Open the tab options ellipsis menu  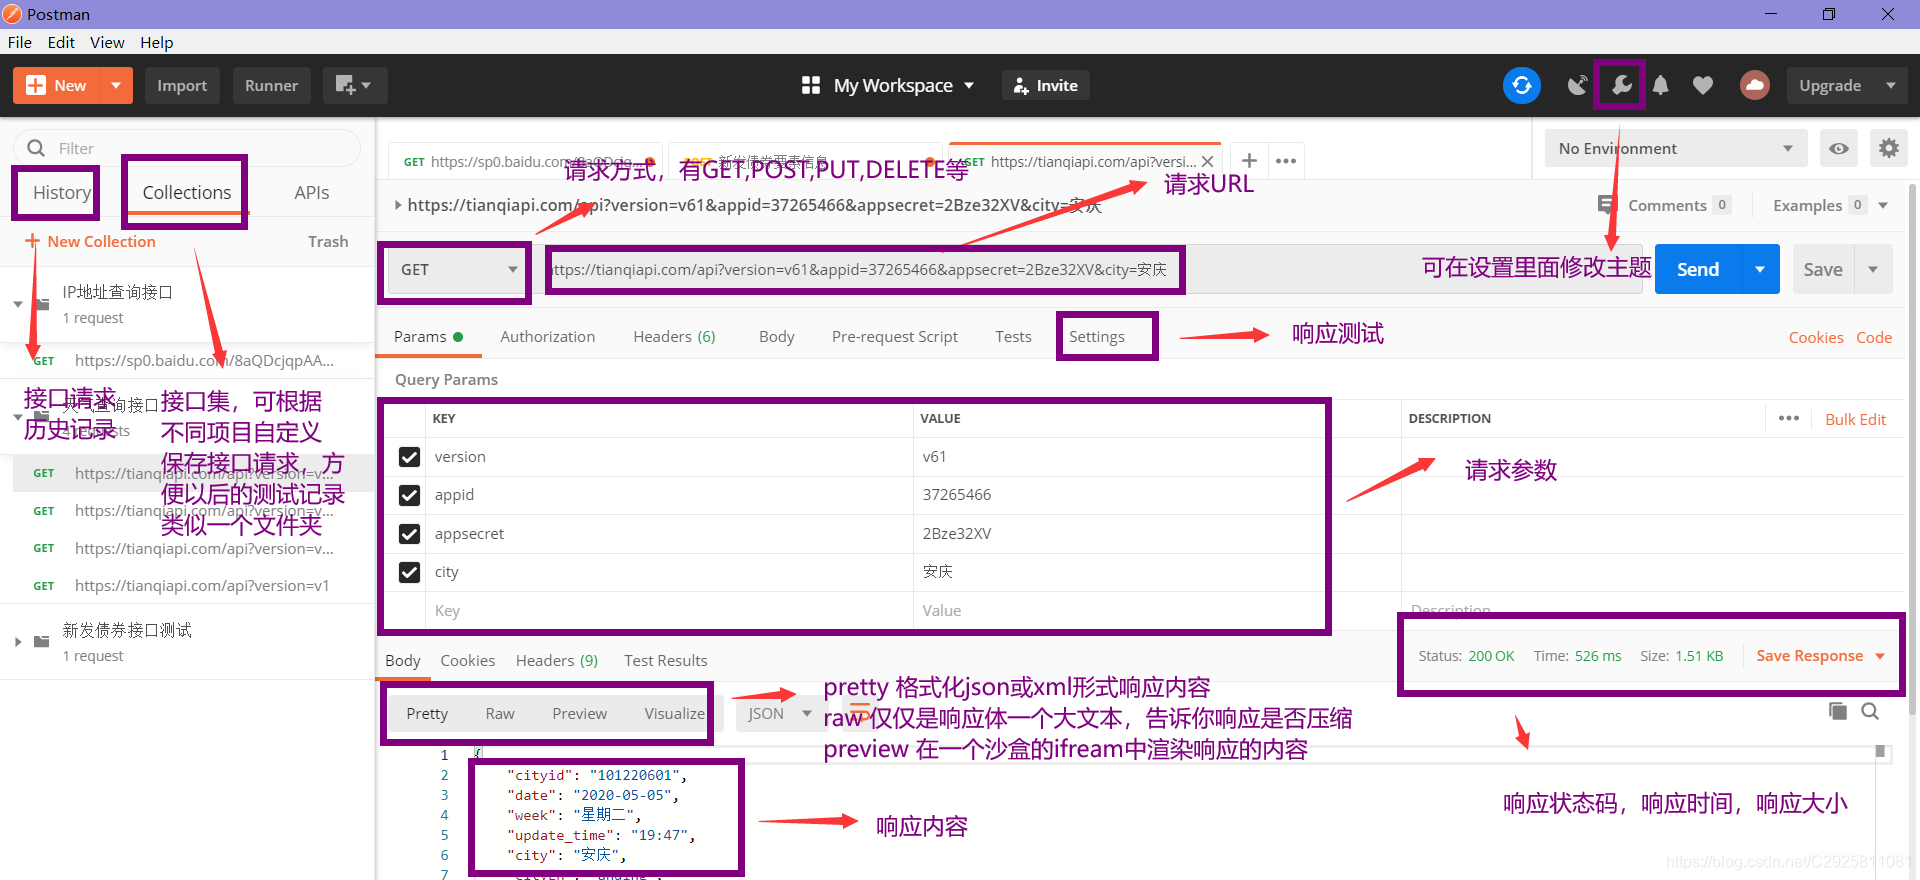pos(1286,160)
